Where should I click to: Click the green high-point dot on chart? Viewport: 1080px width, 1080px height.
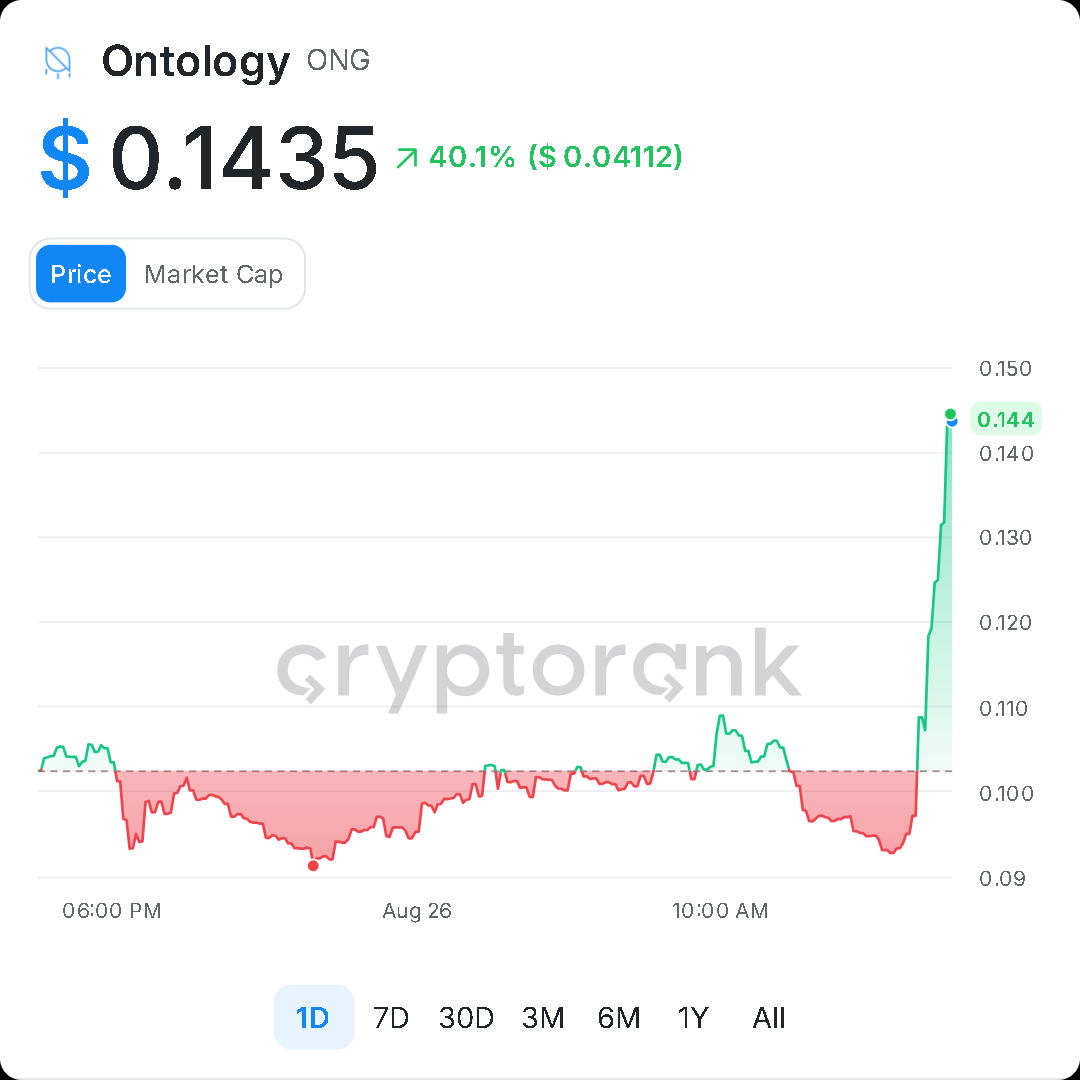pos(950,413)
